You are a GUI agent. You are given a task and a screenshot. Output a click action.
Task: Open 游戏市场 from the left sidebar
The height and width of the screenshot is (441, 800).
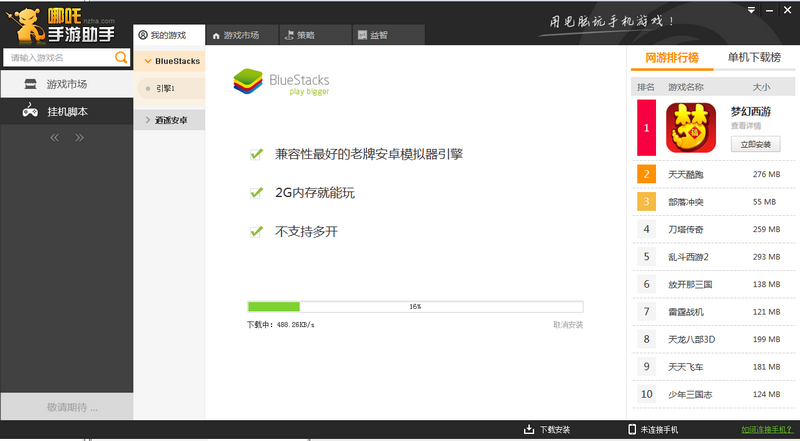click(x=66, y=84)
